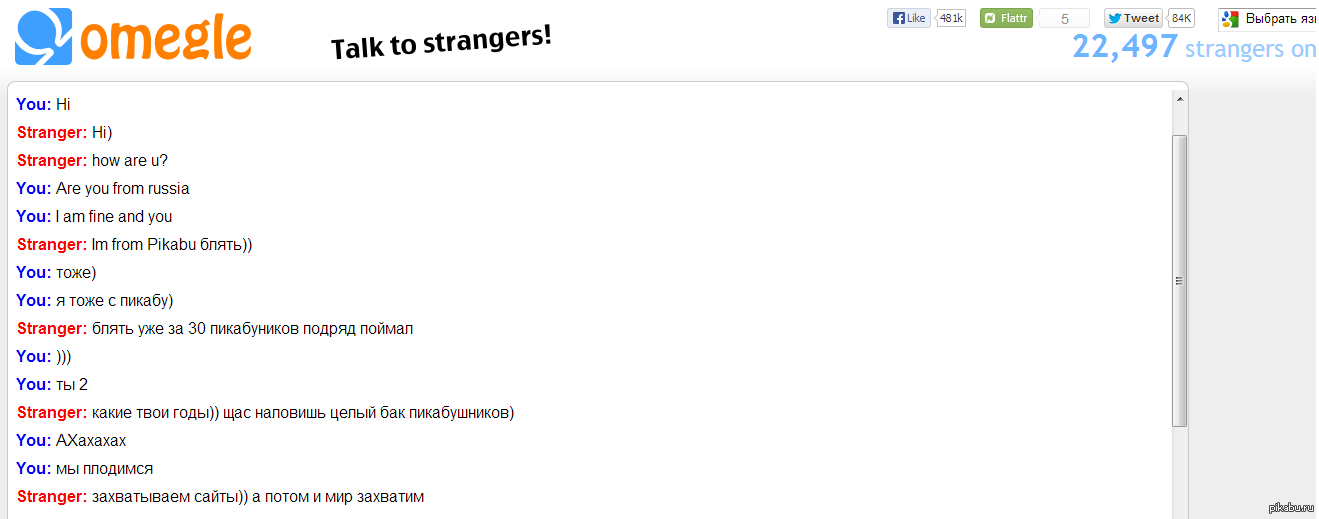Click the first "You: Hi" message
The image size is (1319, 519).
coord(63,104)
